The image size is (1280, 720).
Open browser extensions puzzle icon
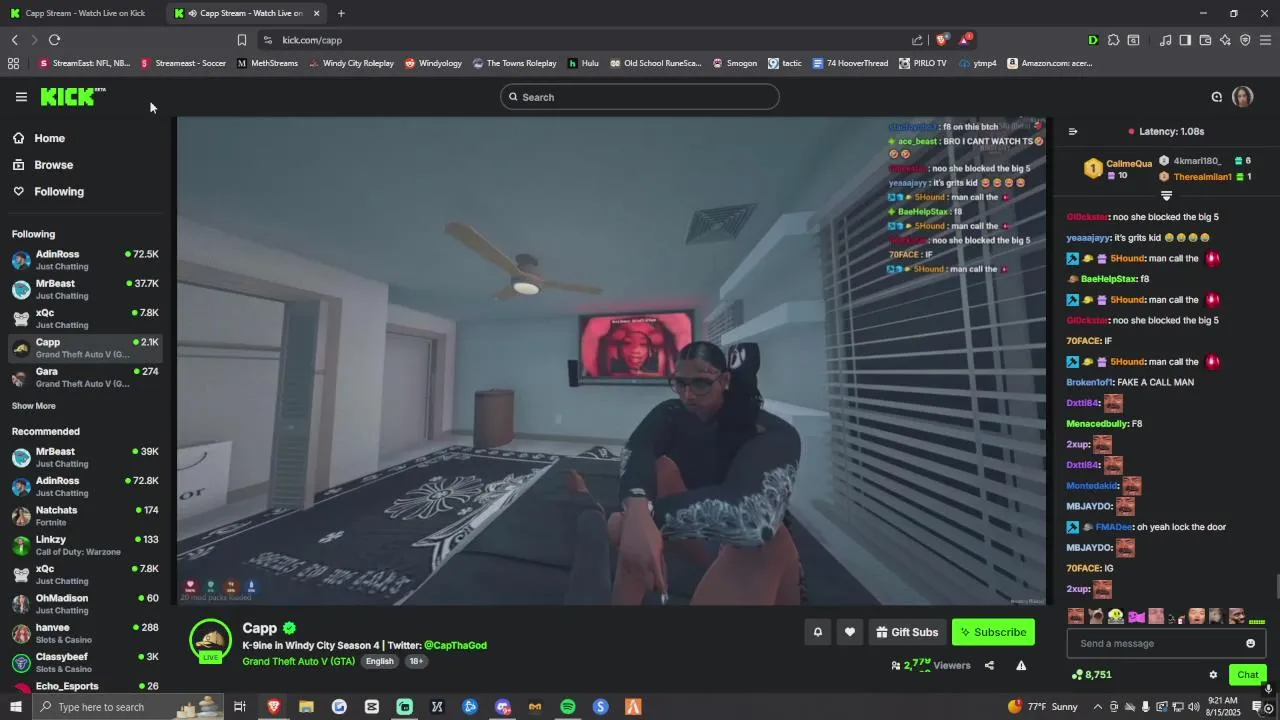(1113, 40)
